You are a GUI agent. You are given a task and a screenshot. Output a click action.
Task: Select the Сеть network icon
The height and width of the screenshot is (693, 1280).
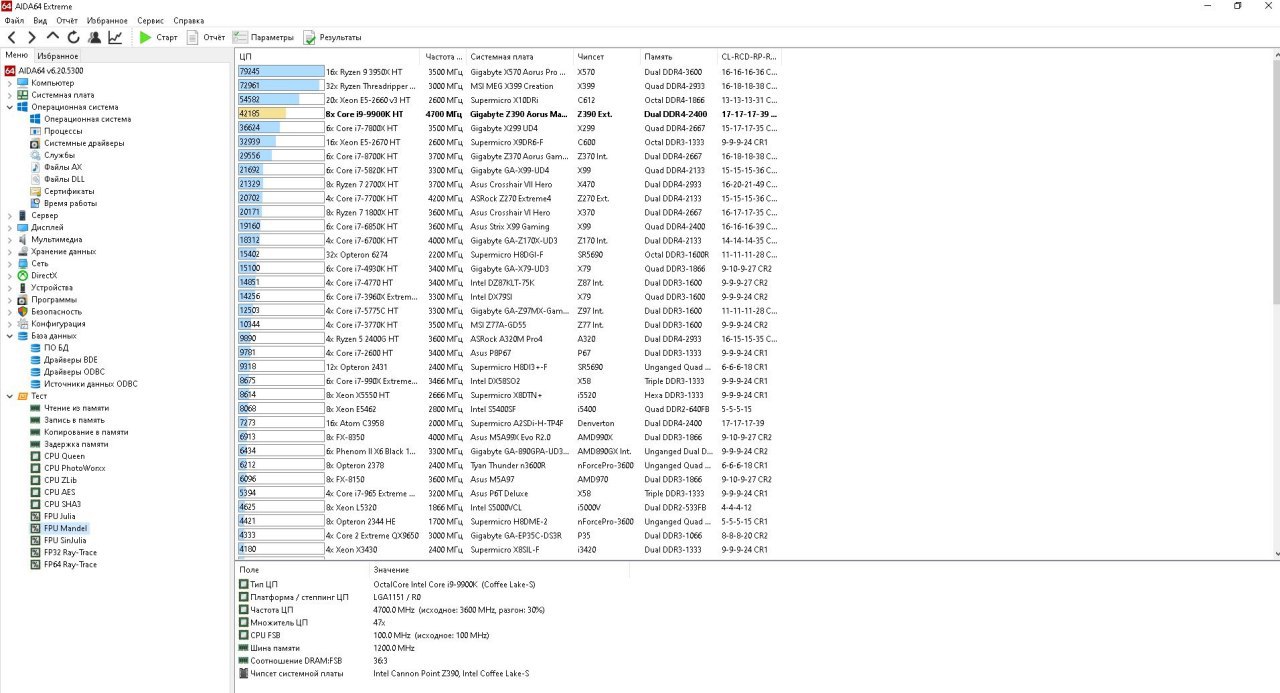22,264
